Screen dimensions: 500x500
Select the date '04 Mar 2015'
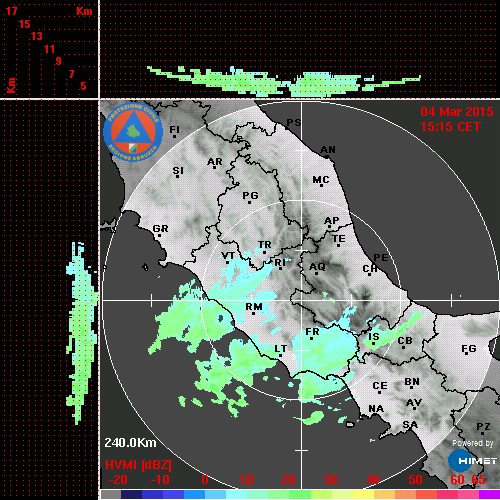457,112
